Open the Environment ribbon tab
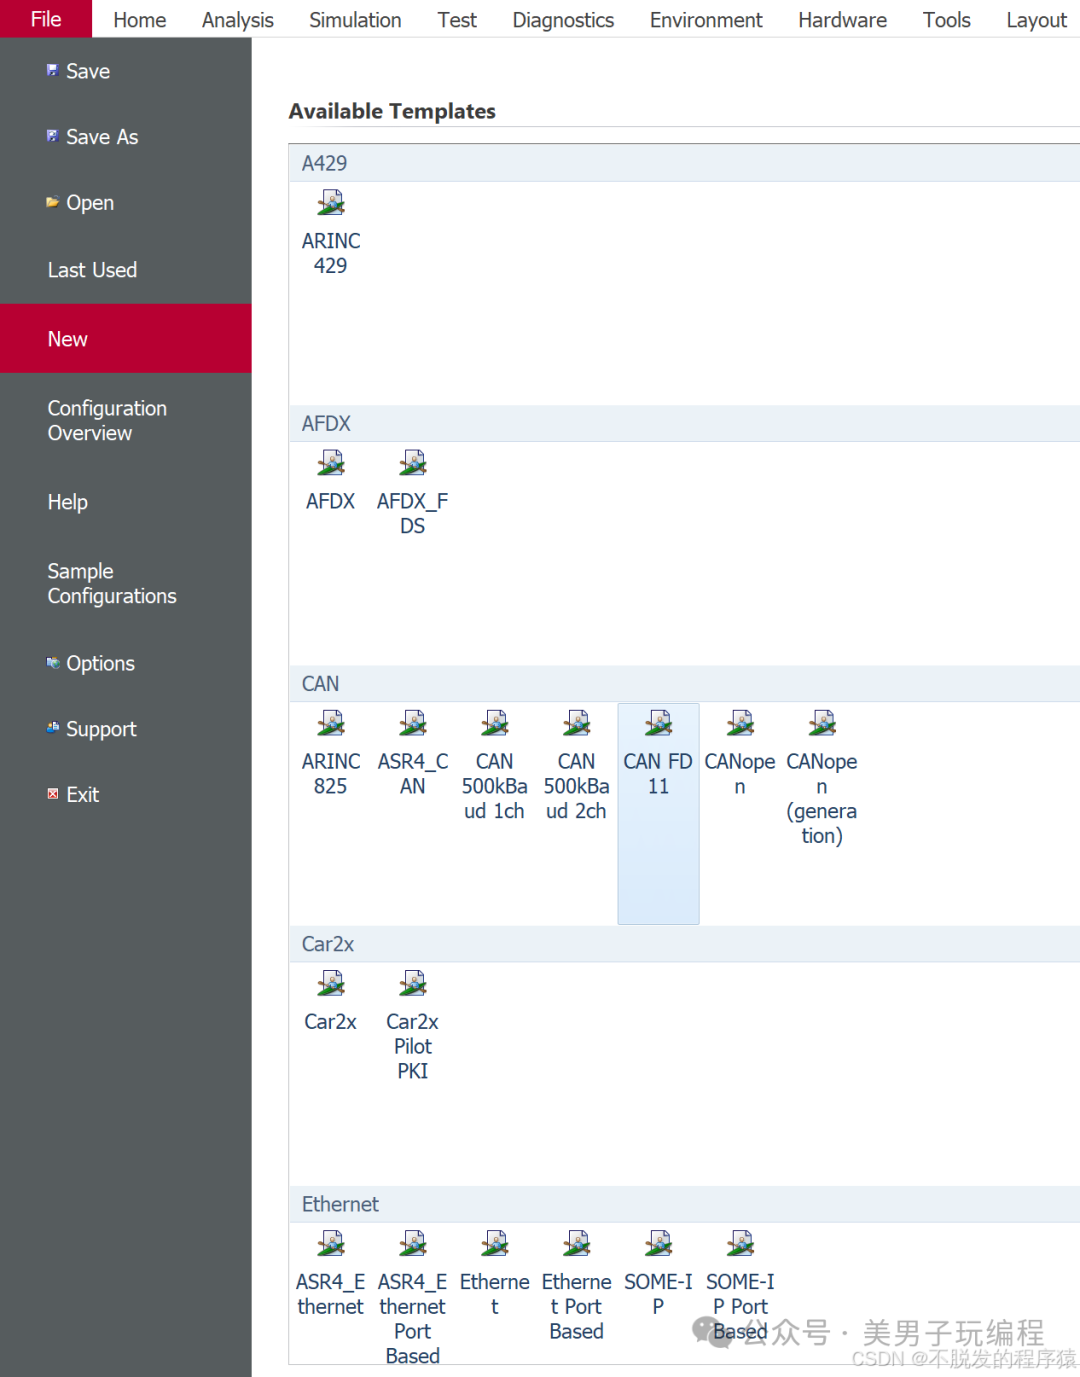Image resolution: width=1080 pixels, height=1377 pixels. coord(706,20)
